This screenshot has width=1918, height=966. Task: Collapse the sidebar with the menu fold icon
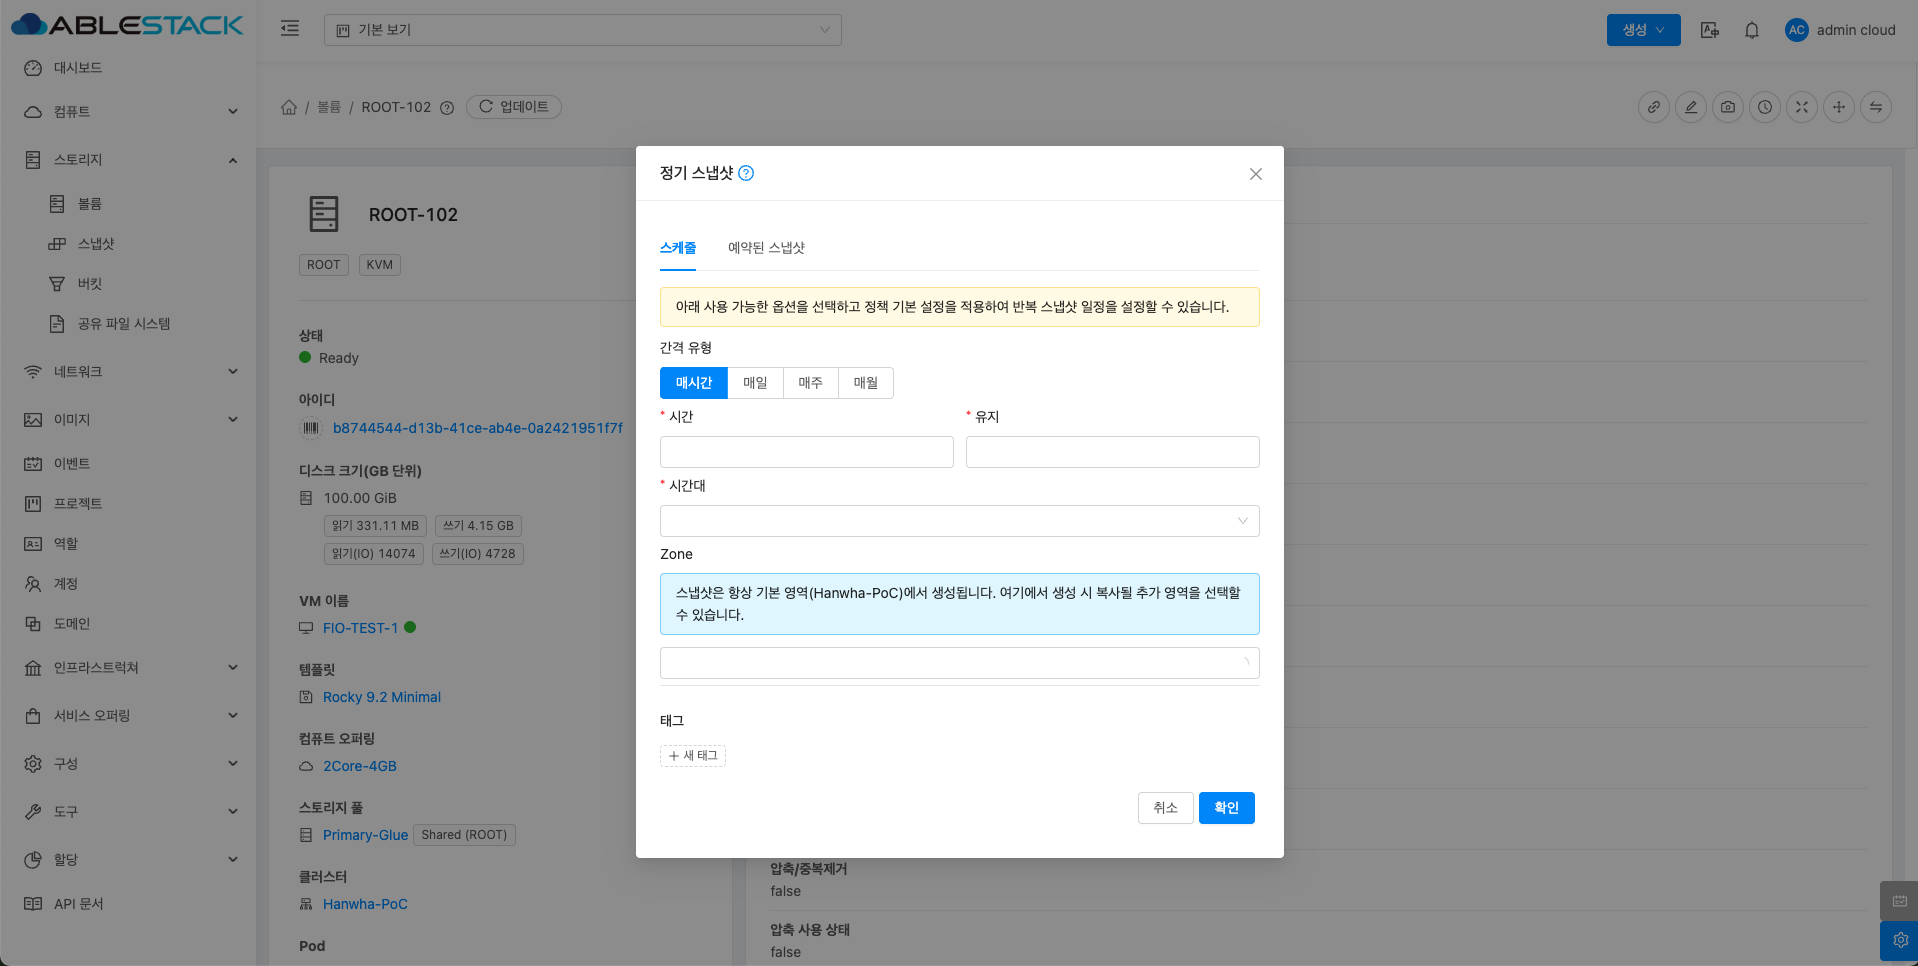pos(290,29)
